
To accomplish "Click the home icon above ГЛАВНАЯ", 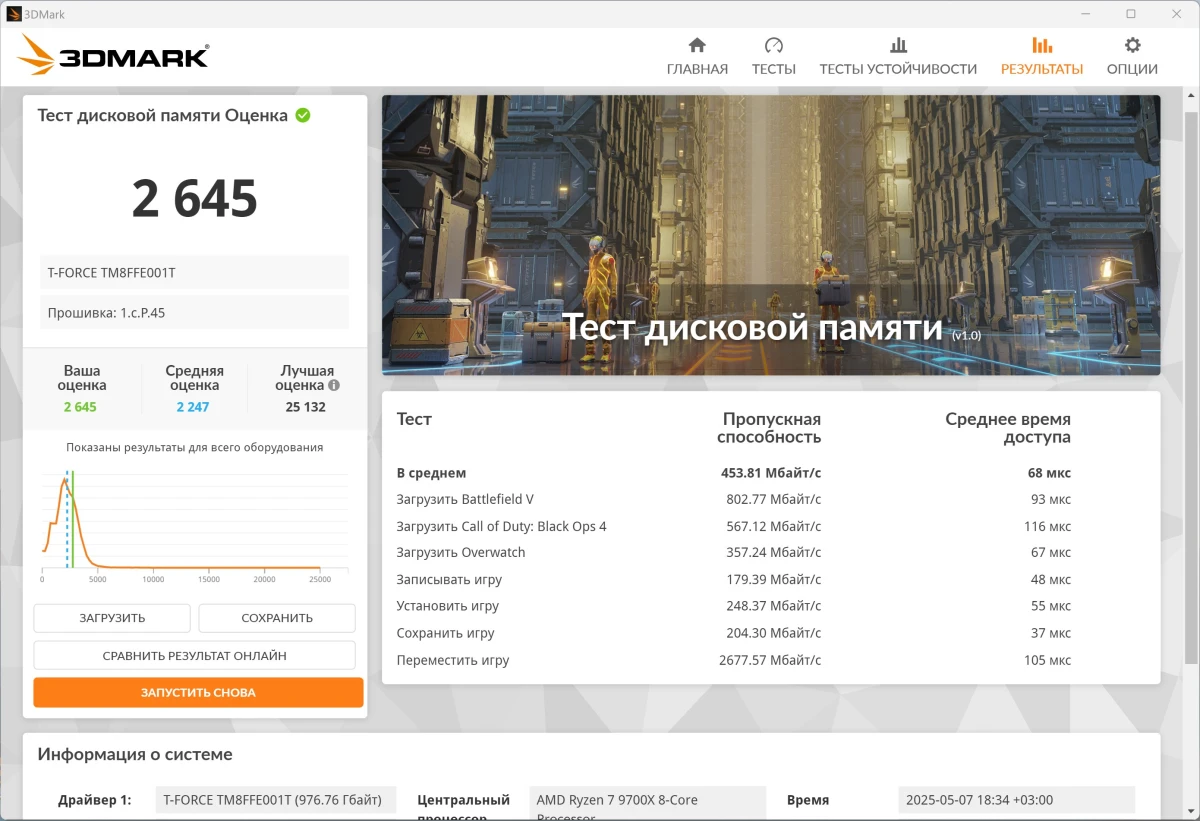I will [x=697, y=45].
